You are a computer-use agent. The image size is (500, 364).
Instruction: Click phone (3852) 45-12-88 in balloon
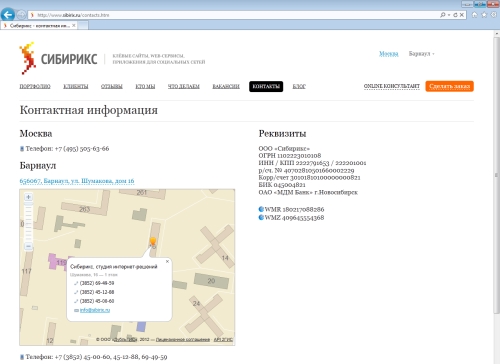(x=97, y=292)
